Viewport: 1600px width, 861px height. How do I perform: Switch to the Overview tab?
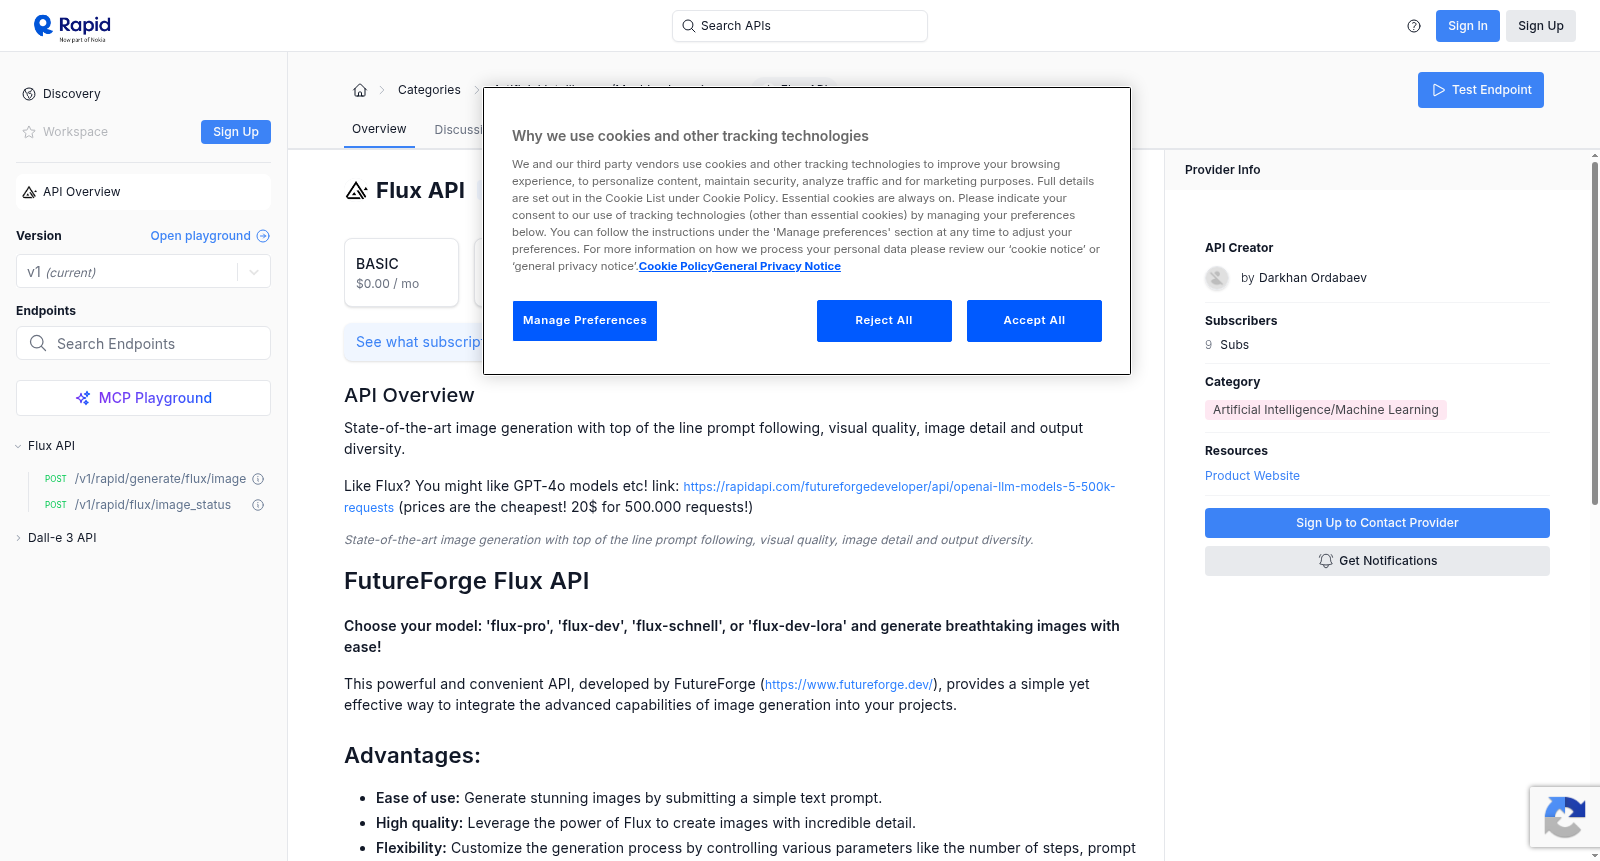(x=379, y=130)
